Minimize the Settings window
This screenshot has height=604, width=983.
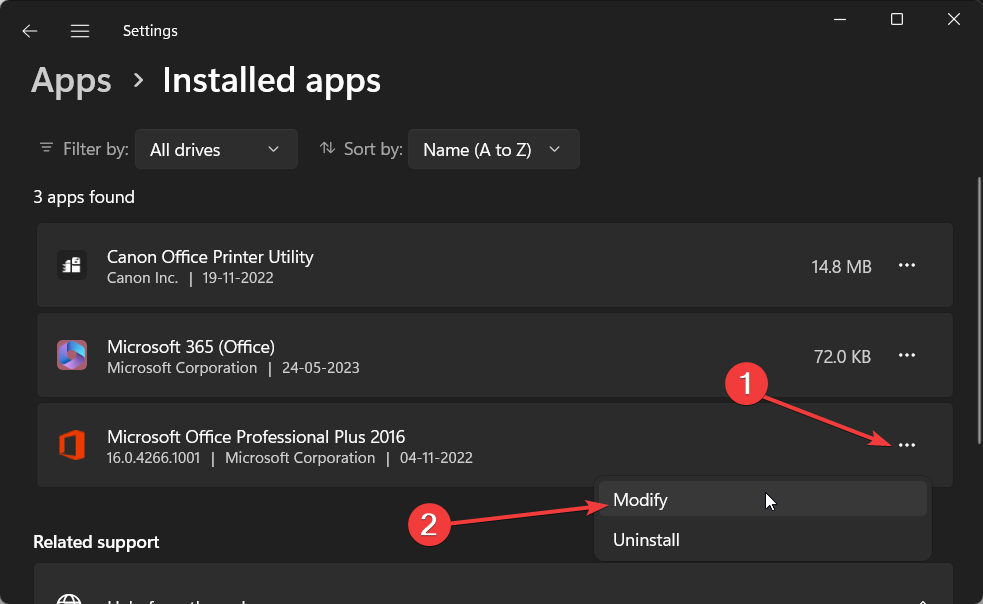[840, 19]
